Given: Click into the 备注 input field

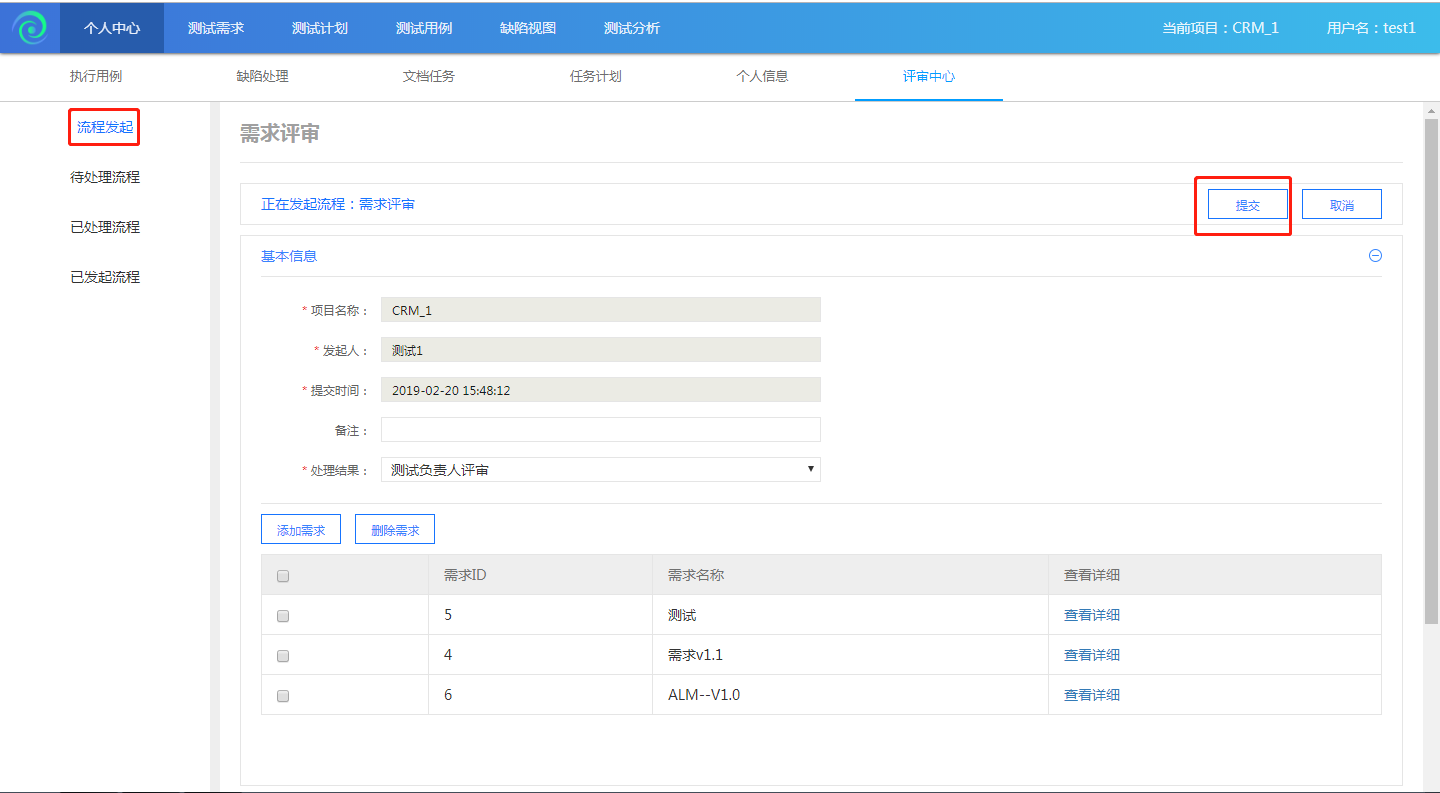Looking at the screenshot, I should [600, 430].
